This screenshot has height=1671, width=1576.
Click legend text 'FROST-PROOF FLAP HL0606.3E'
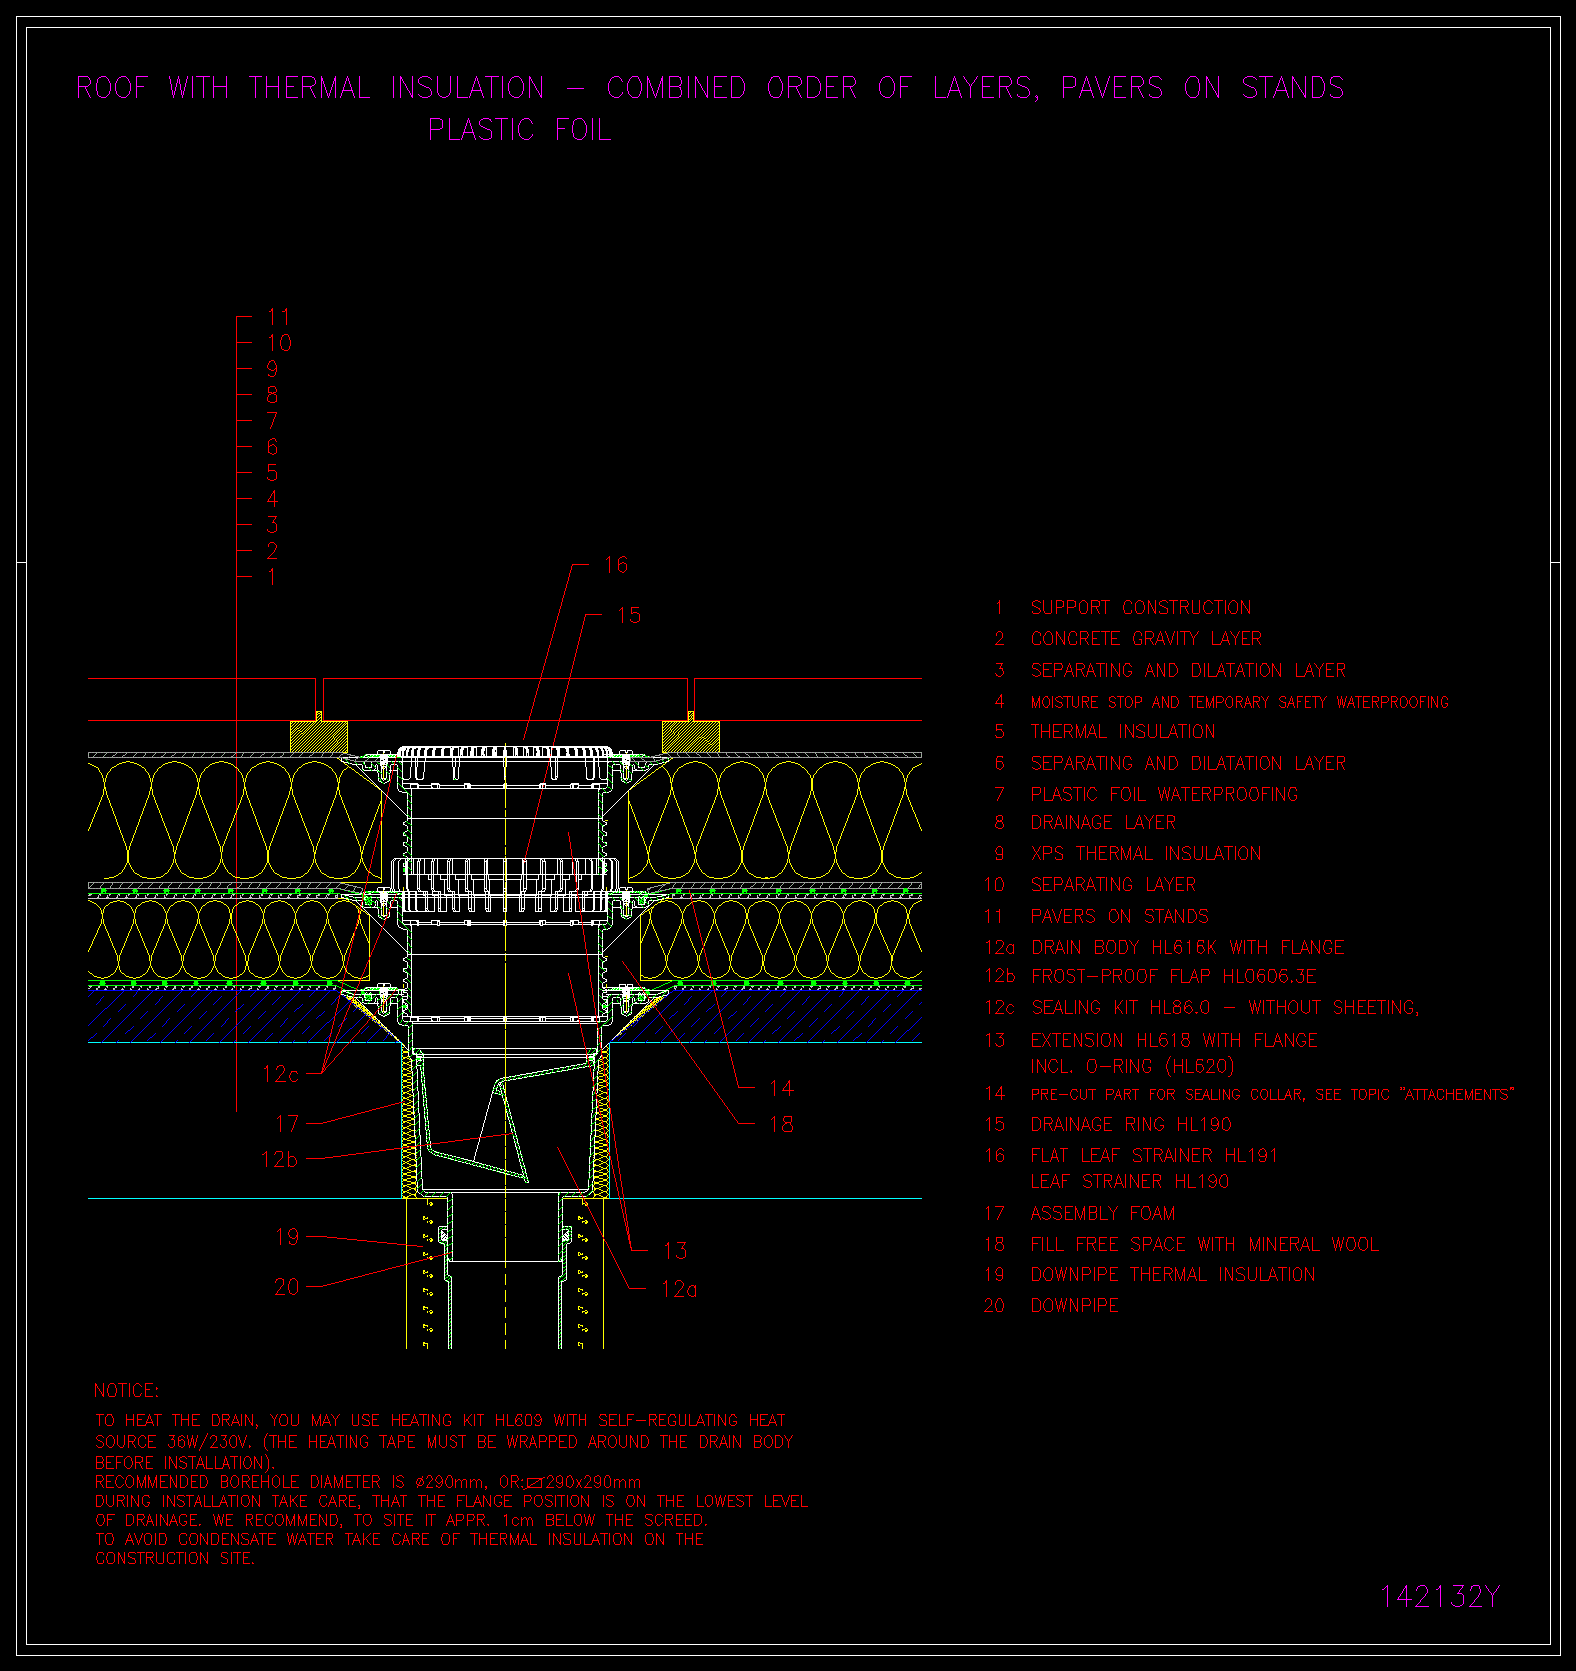[x=1173, y=977]
